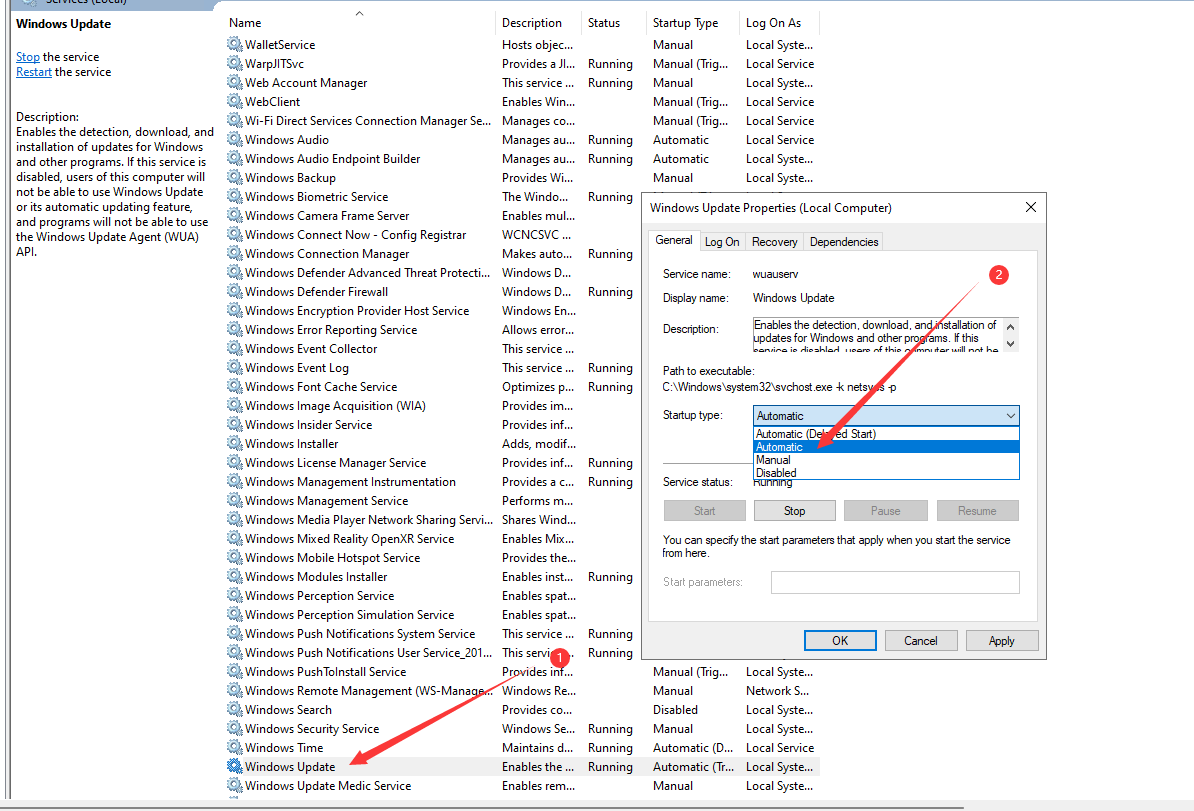Screen dimensions: 1194x811
Task: Choose Automatic (Delayed Start) from the list
Action: click(815, 434)
